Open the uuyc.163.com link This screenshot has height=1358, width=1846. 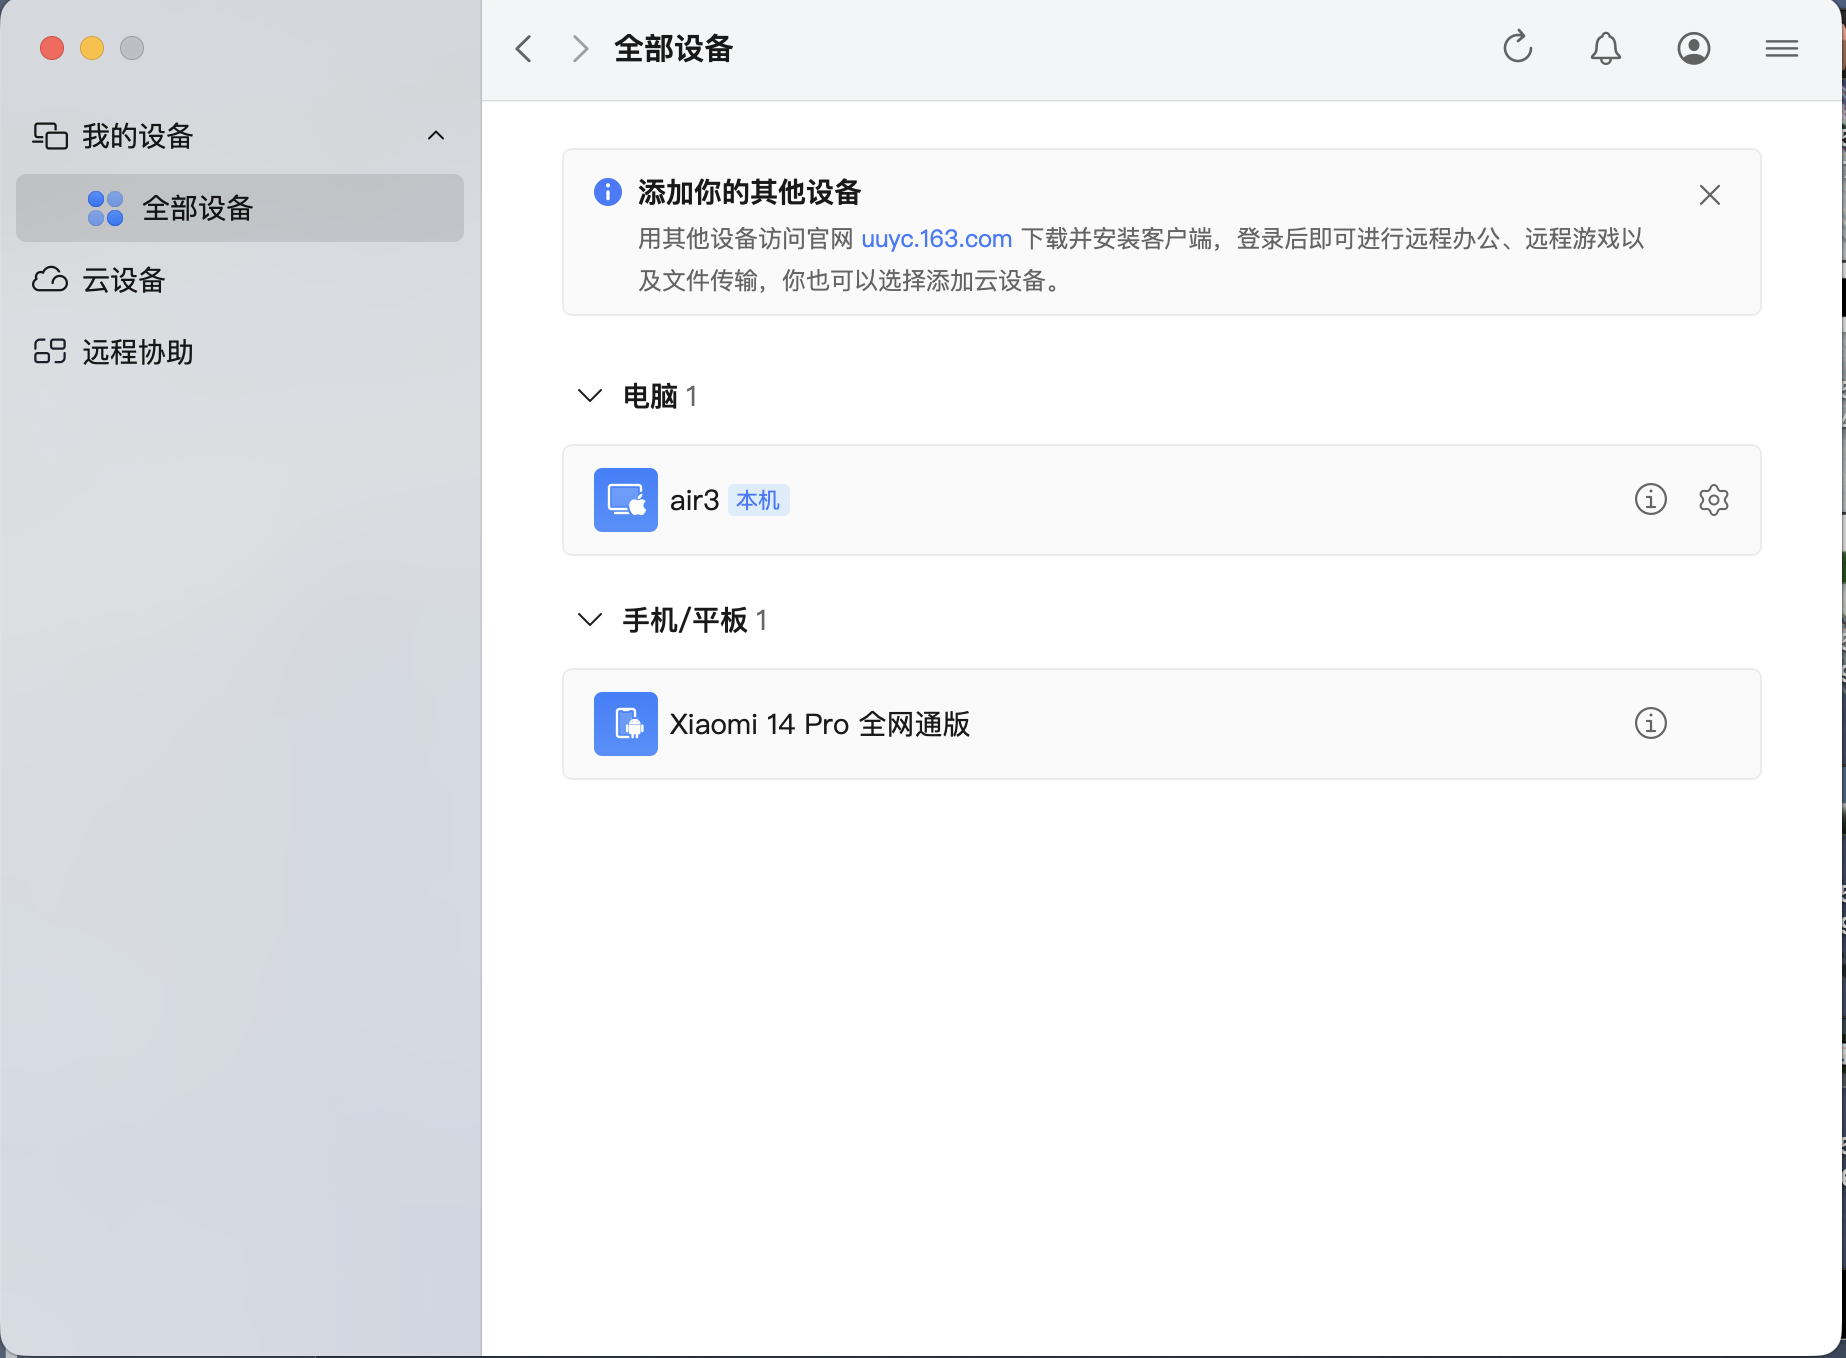tap(936, 239)
